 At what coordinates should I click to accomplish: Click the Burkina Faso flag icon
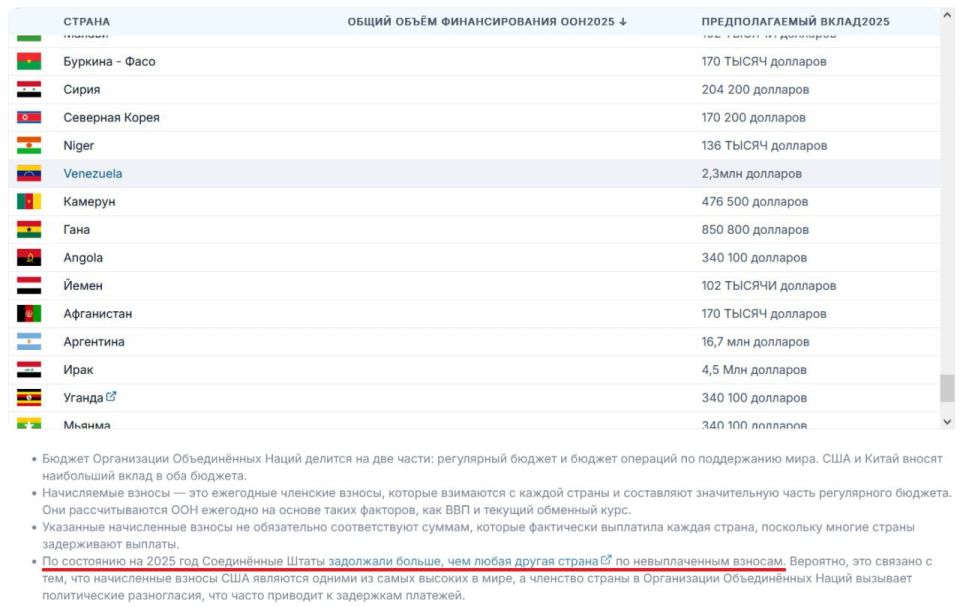pyautogui.click(x=29, y=62)
